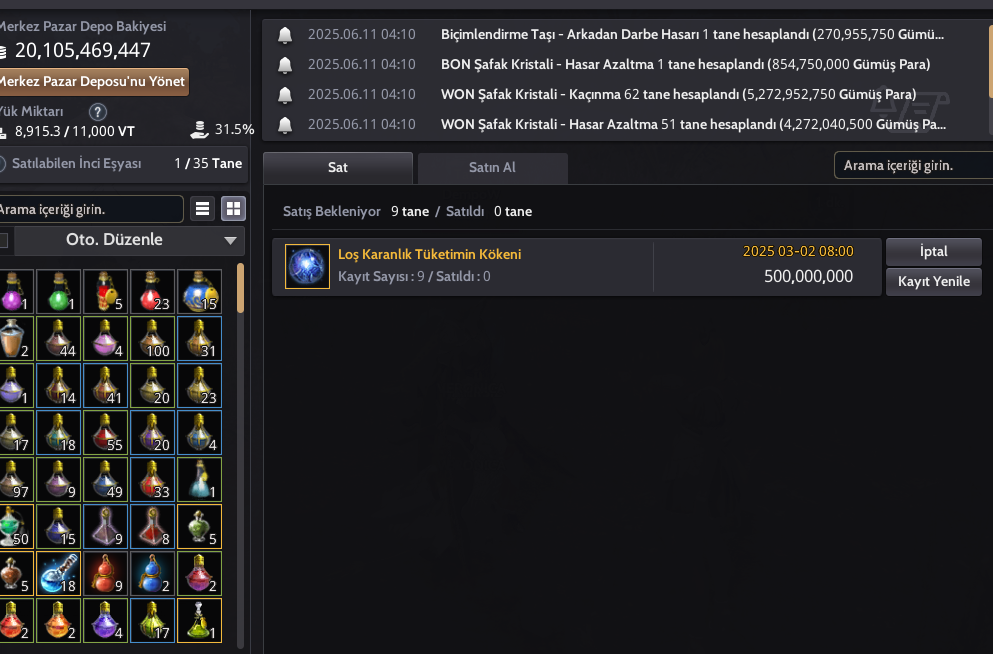Screen dimensions: 993x654
Task: Click the inventory vertical scrollbar handle
Action: pos(240,288)
